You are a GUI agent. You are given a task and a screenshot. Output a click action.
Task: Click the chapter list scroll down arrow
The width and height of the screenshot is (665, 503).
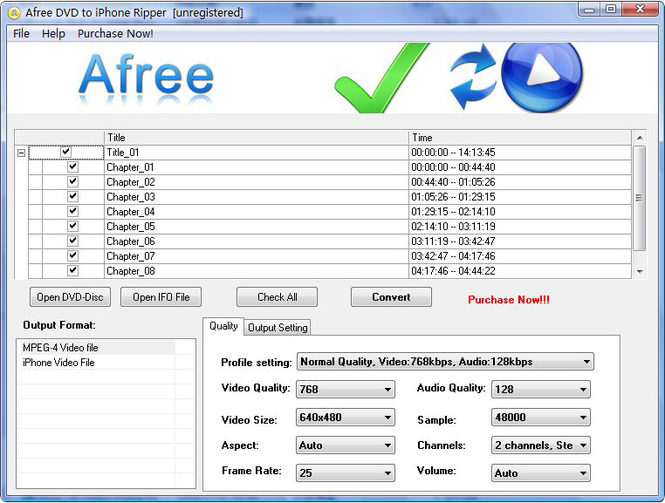640,271
